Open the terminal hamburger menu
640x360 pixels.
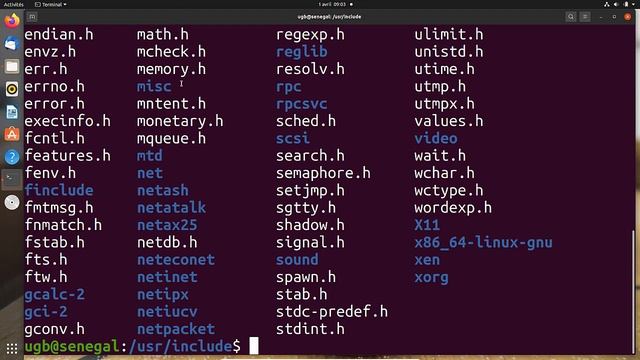[x=585, y=17]
